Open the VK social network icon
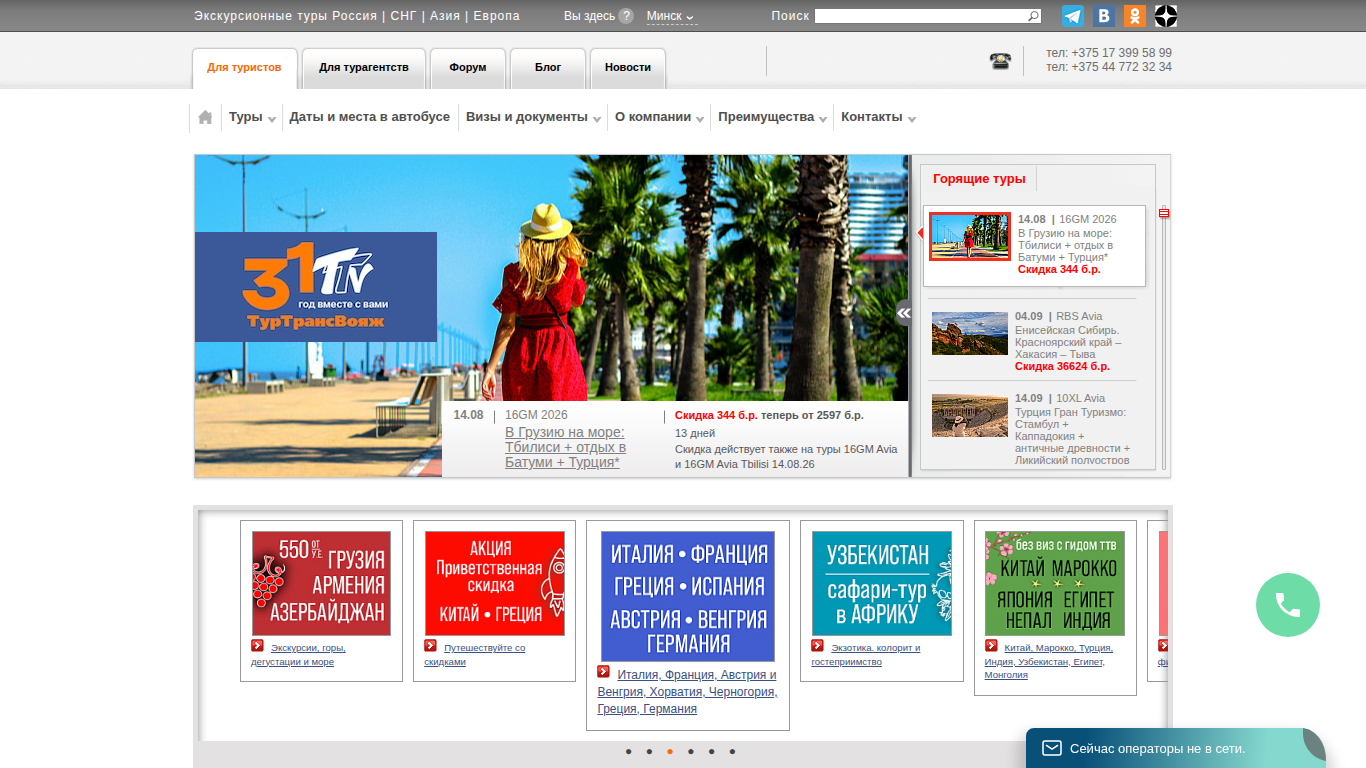 coord(1104,16)
